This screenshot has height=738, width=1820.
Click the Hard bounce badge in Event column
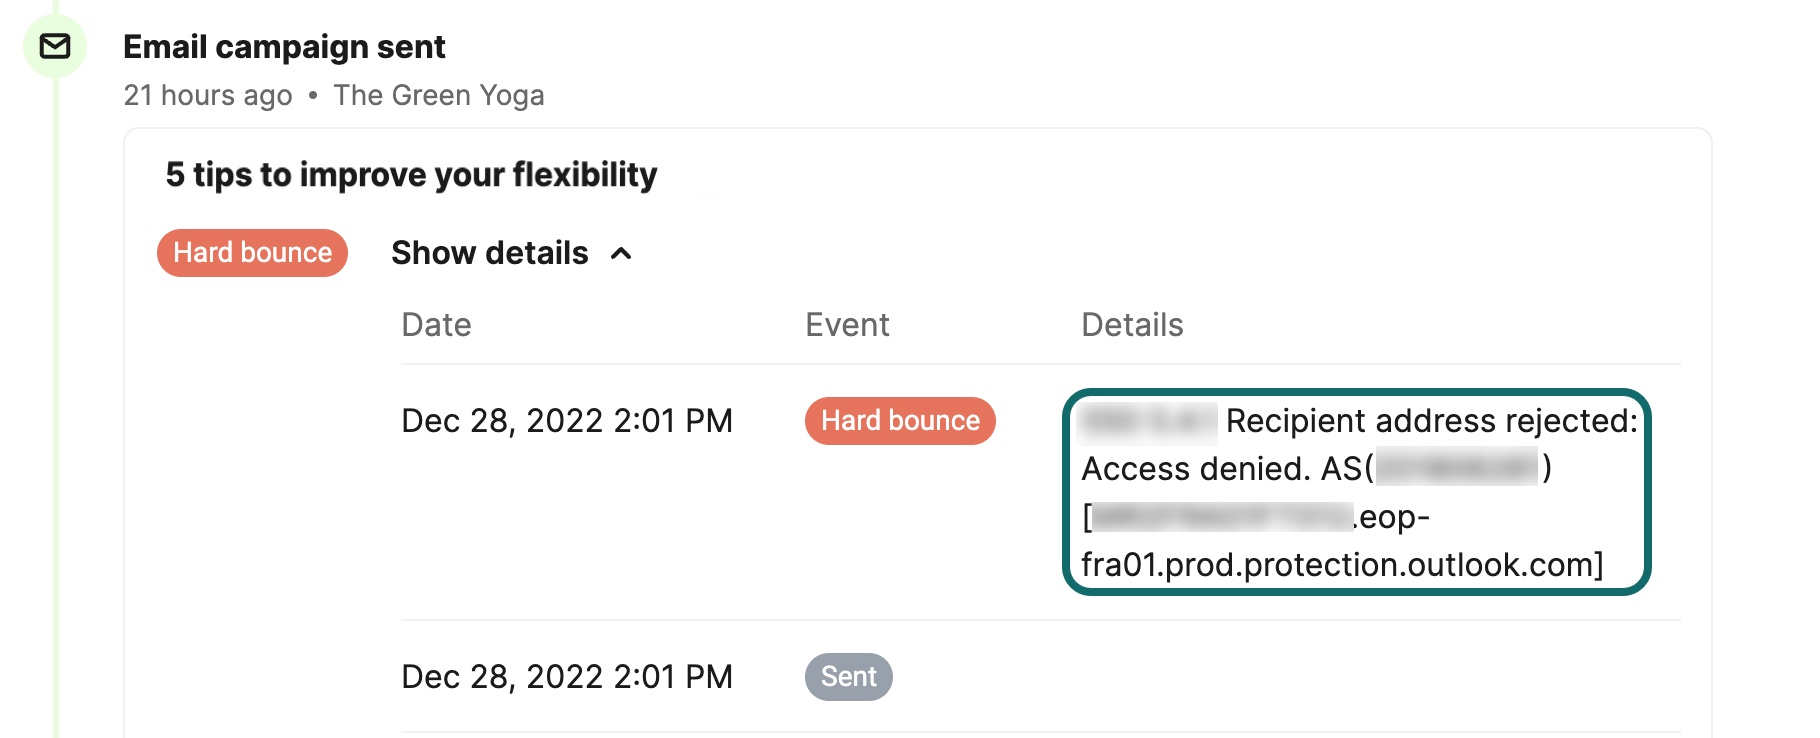click(900, 421)
